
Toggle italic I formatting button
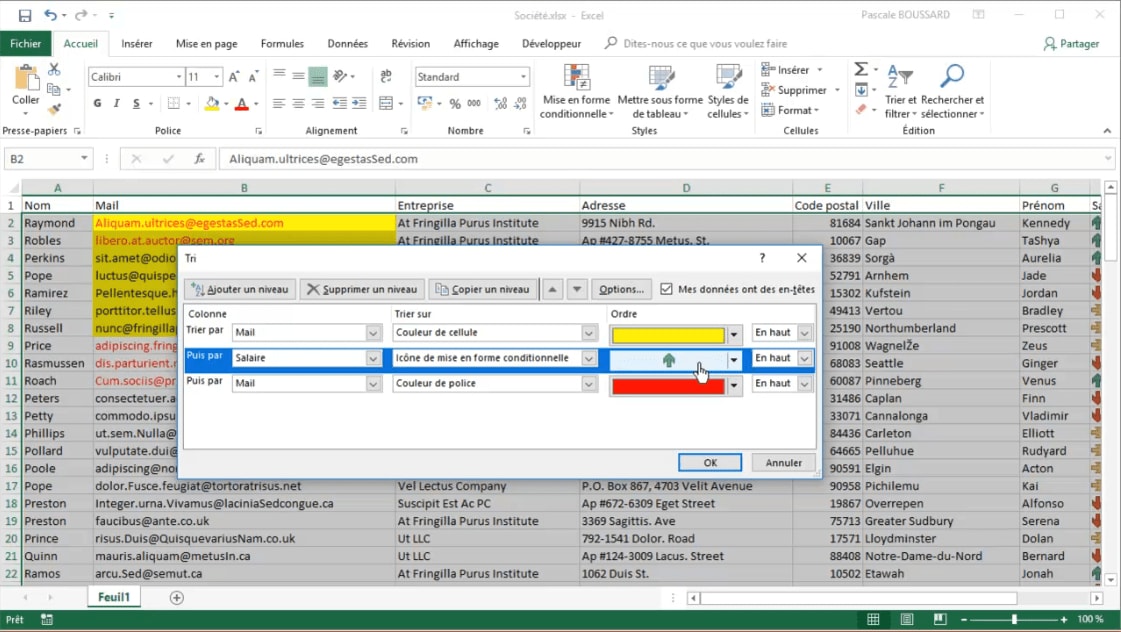click(117, 103)
